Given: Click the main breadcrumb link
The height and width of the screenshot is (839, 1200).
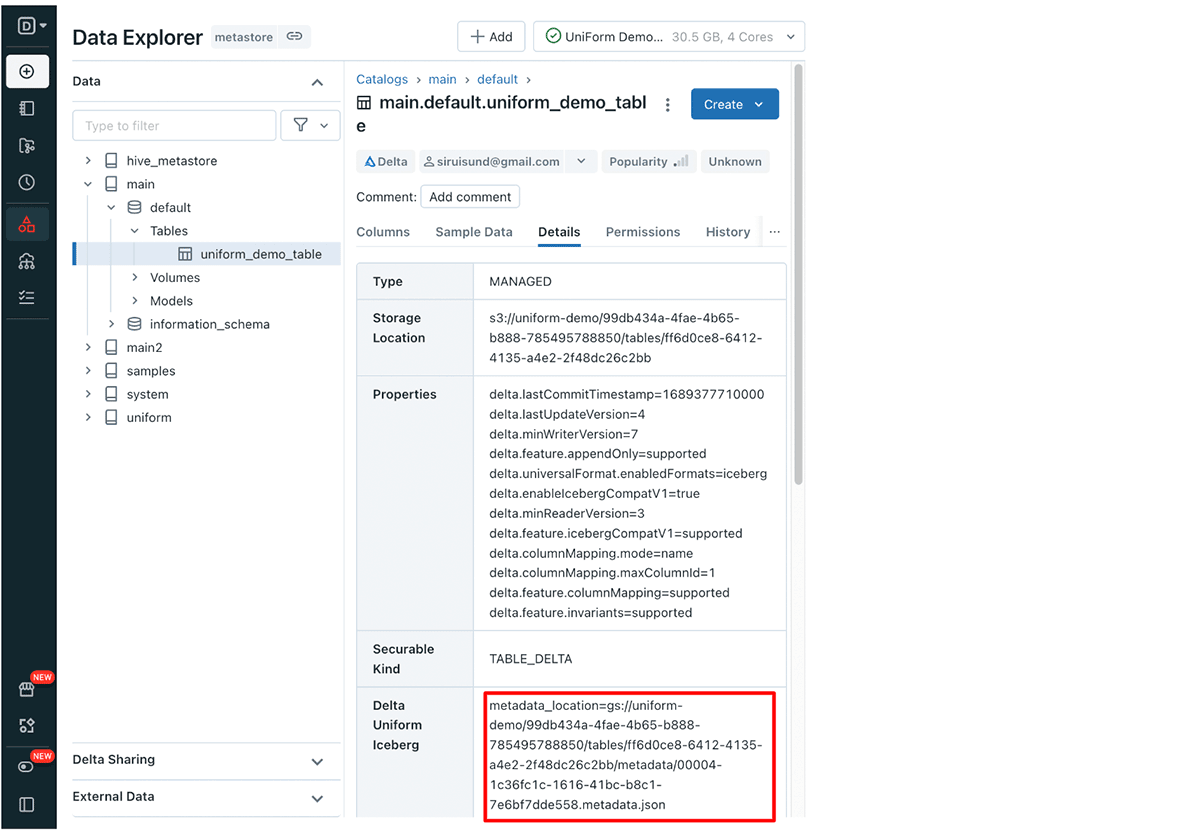Looking at the screenshot, I should pos(442,80).
